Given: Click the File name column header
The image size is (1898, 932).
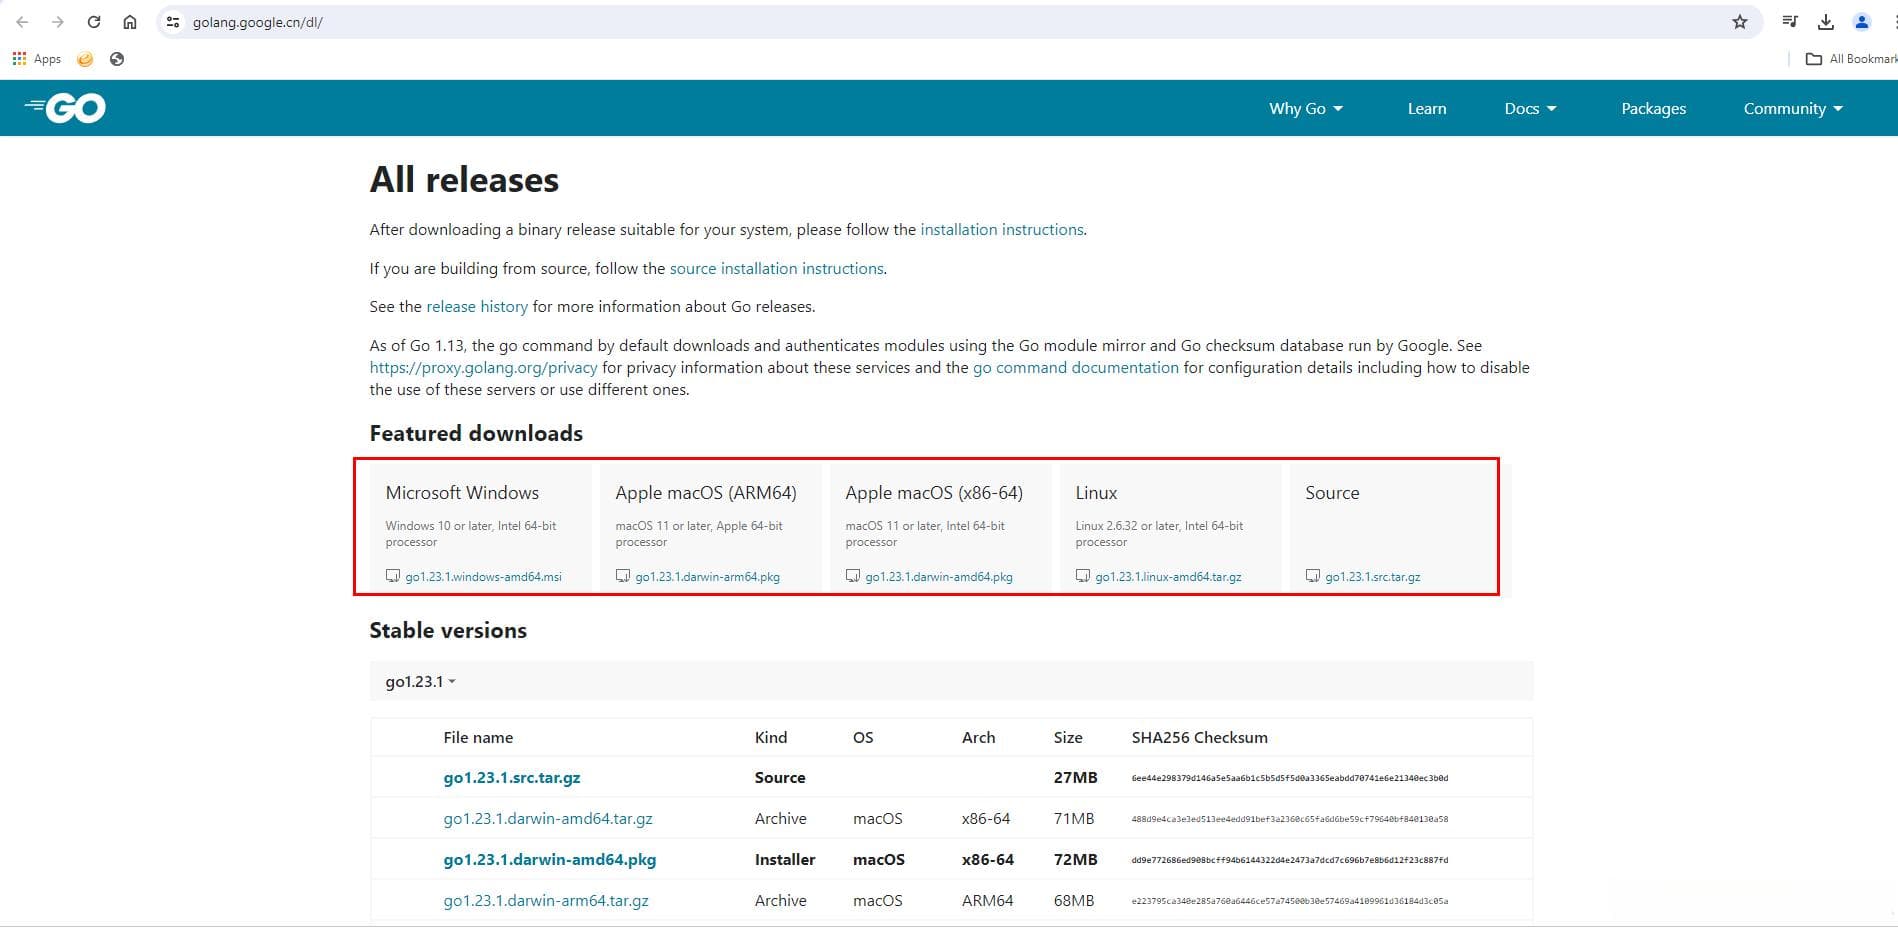Looking at the screenshot, I should tap(478, 738).
